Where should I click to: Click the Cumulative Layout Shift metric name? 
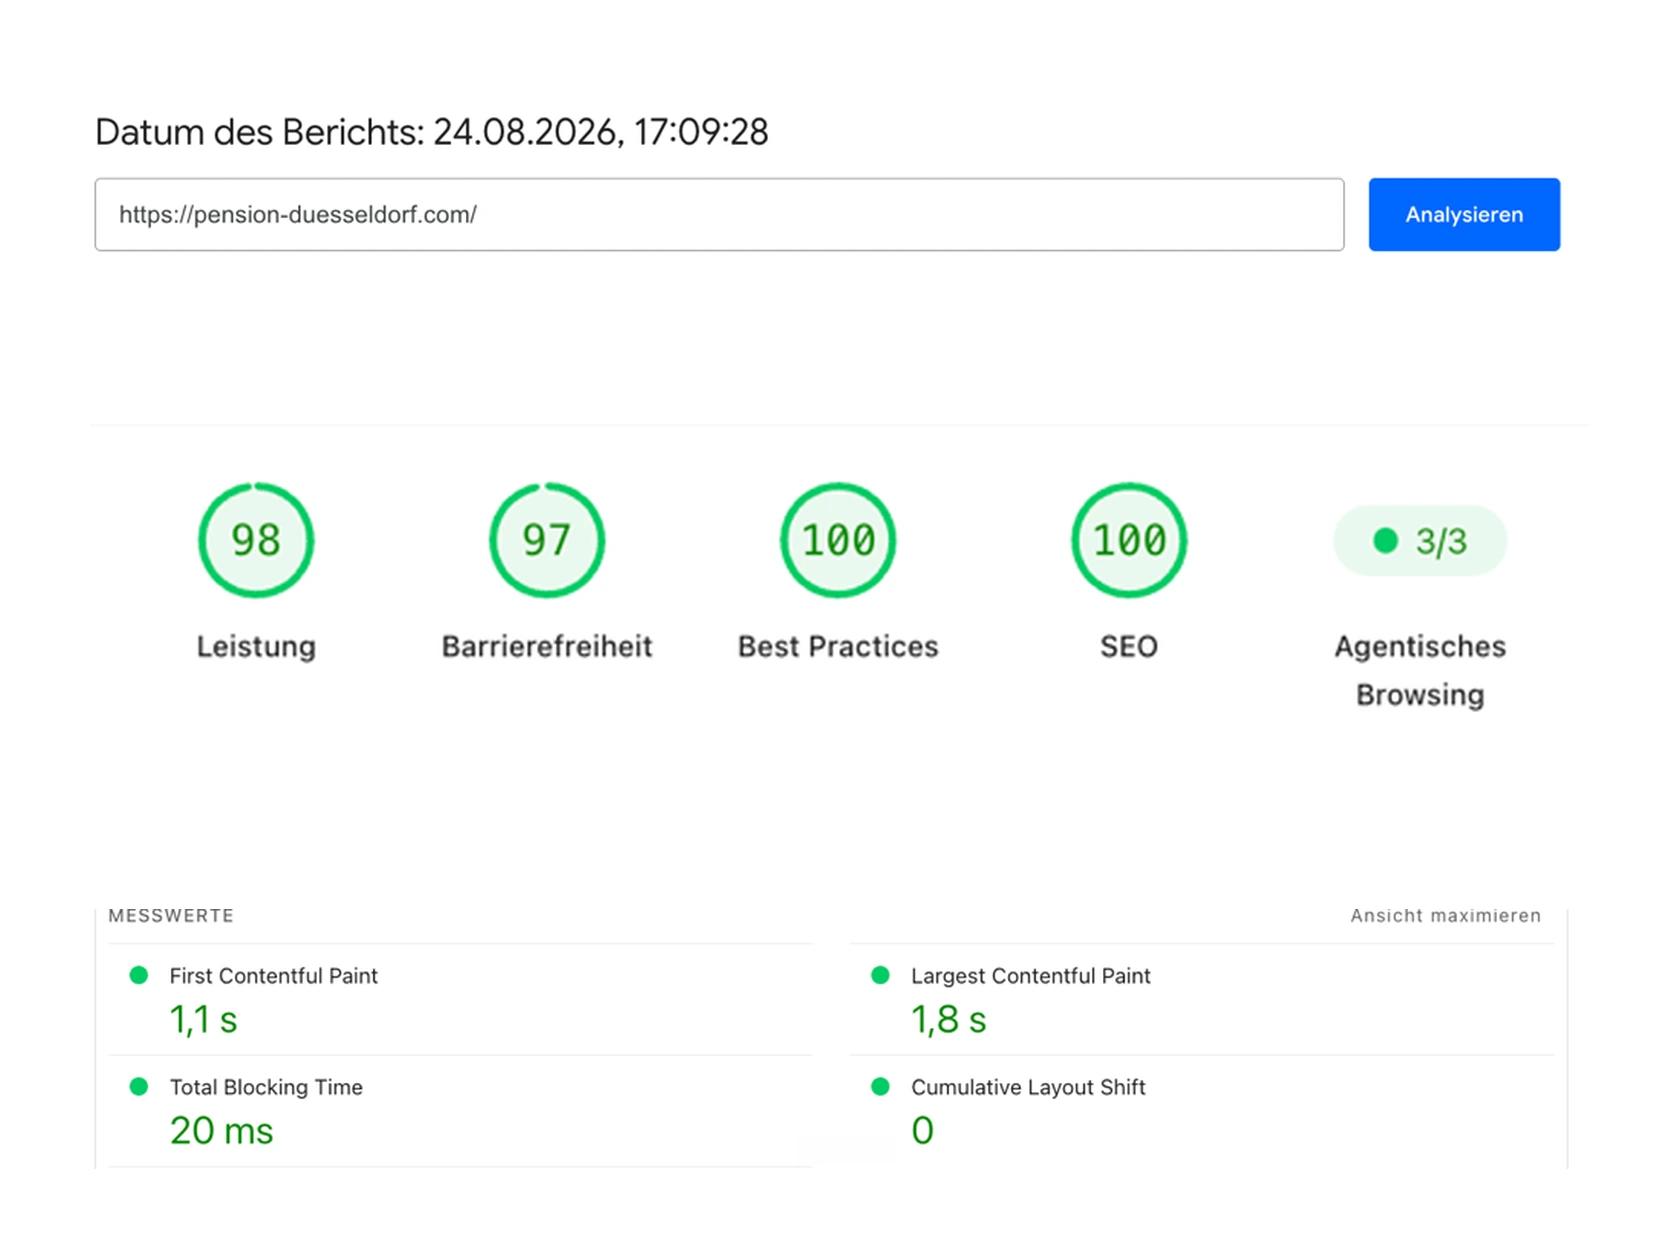(x=1028, y=1087)
